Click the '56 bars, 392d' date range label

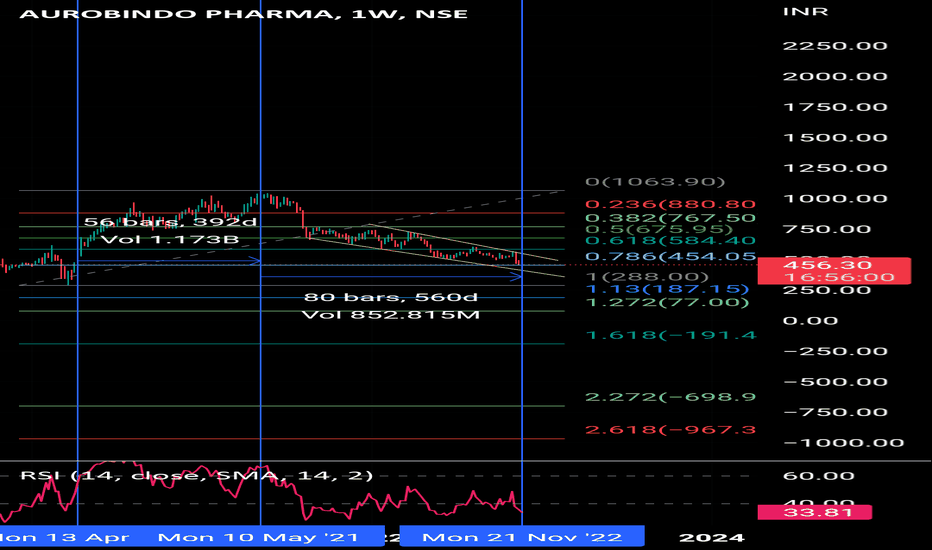pos(170,222)
